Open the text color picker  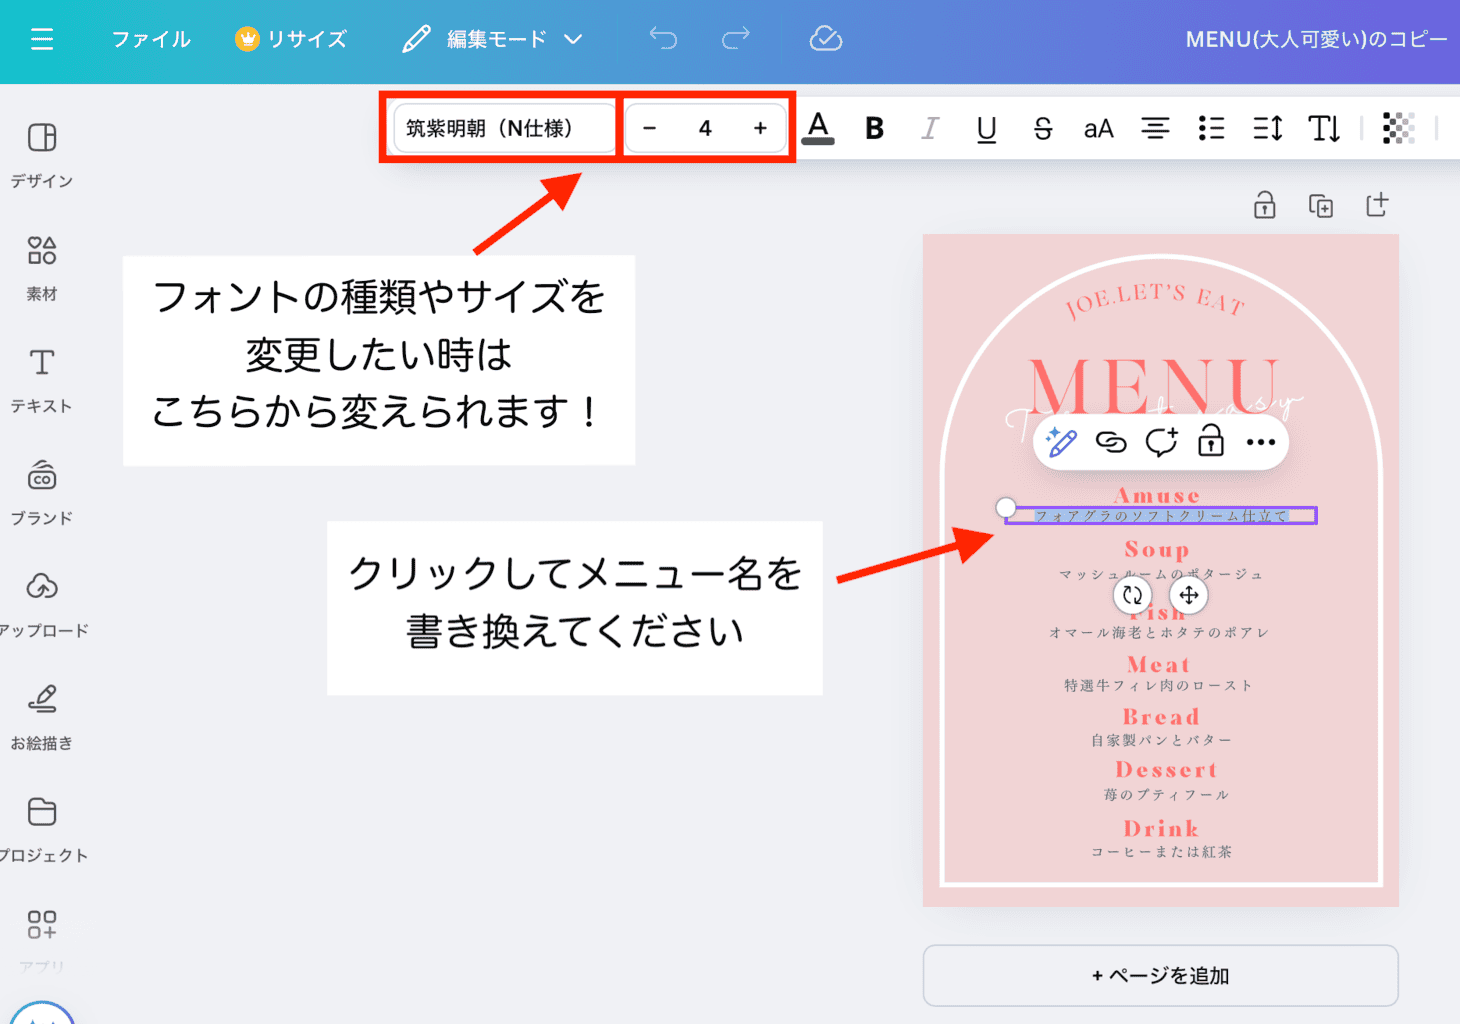point(818,128)
